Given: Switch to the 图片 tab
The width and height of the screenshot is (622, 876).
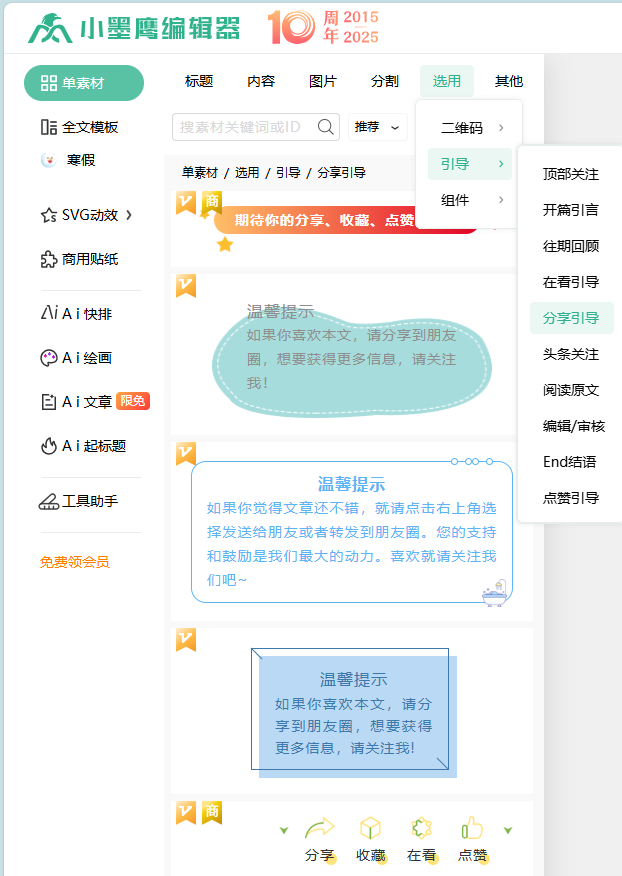Looking at the screenshot, I should tap(323, 82).
